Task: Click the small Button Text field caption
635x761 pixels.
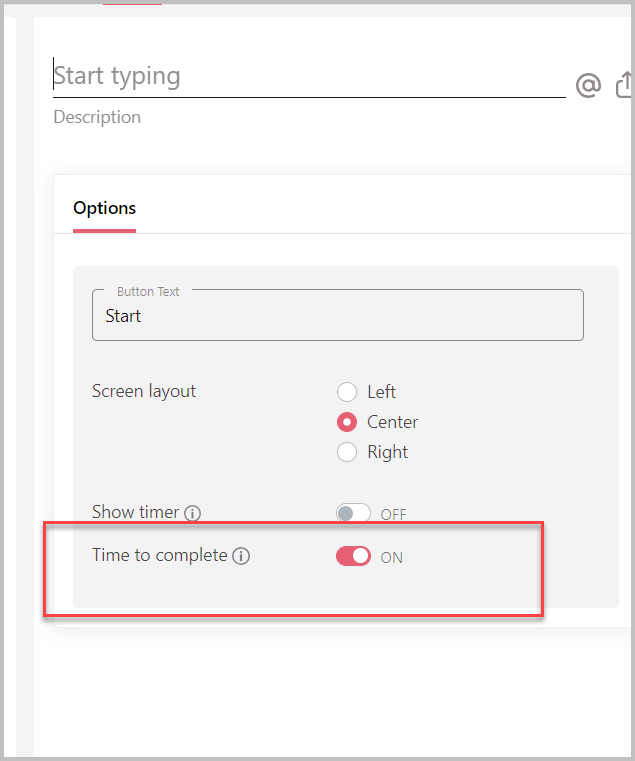Action: pos(148,291)
